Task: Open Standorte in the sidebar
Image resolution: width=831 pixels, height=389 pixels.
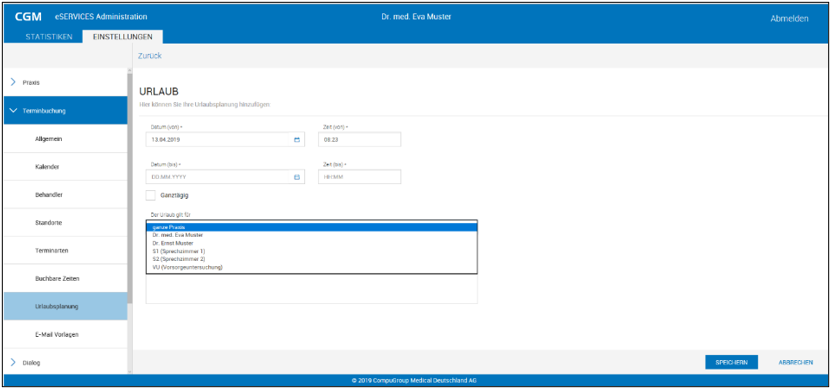Action: (66, 223)
